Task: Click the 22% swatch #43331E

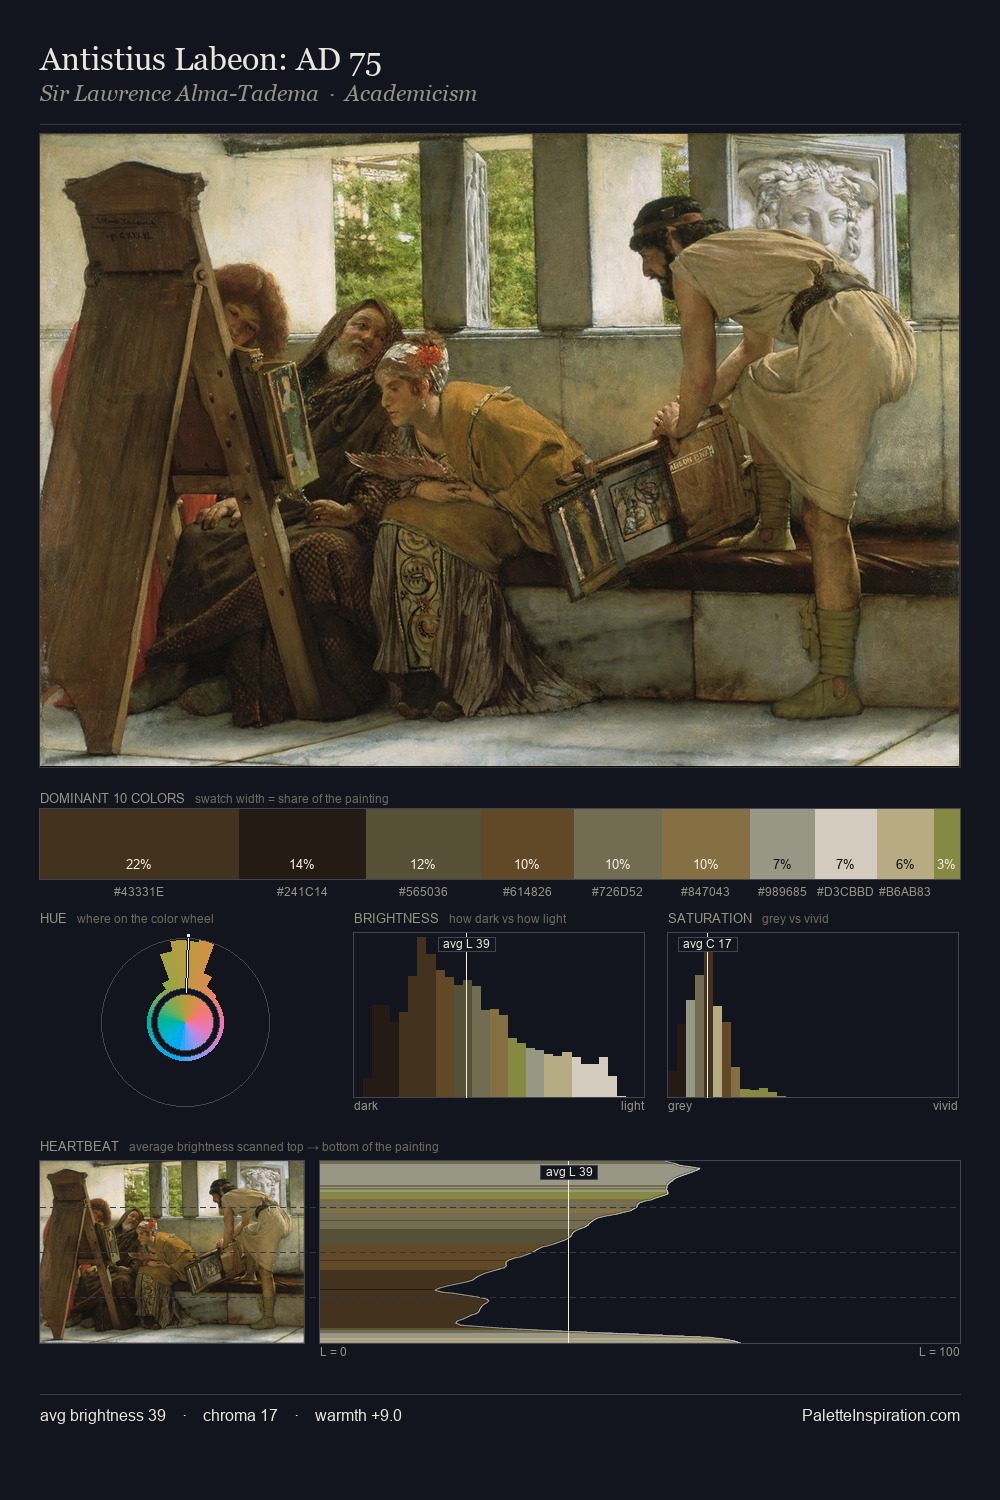Action: 139,844
